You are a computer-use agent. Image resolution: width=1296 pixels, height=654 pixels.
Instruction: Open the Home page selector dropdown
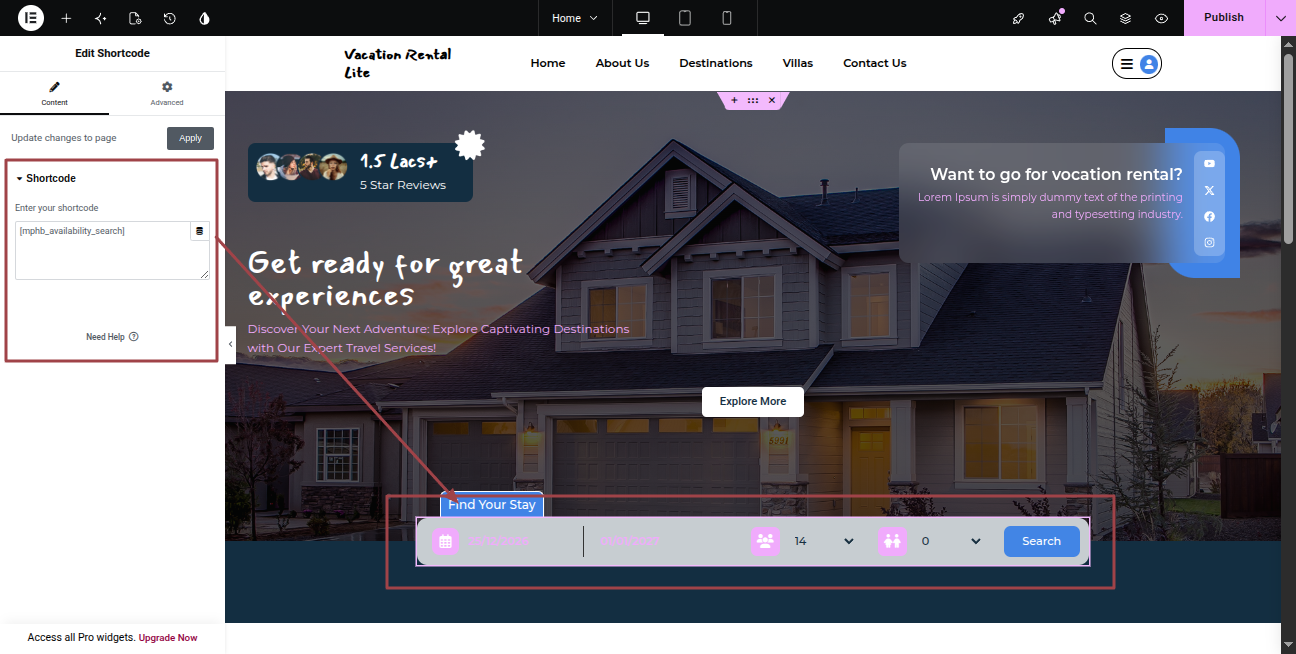(x=575, y=18)
